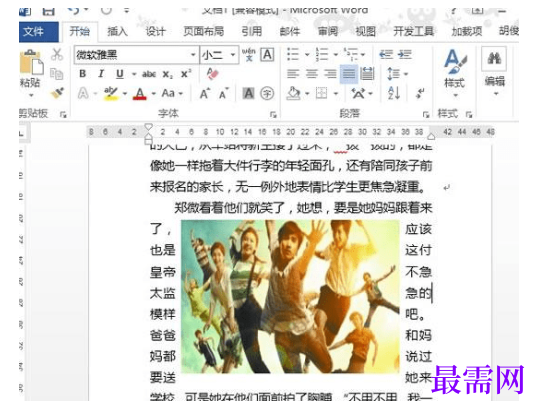The height and width of the screenshot is (411, 543).
Task: Click the Undo arrow in quick access toolbar
Action: 74,10
